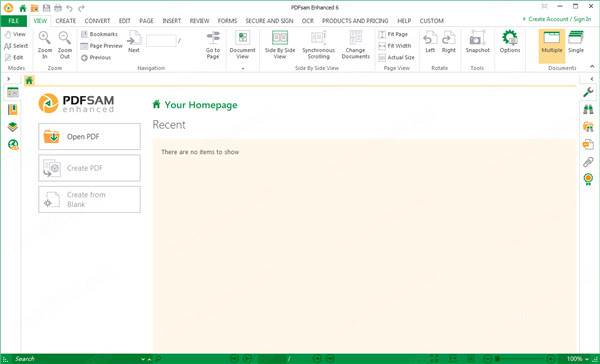This screenshot has width=600, height=364.
Task: Switch to the SECURE AND SIGN tab
Action: click(x=269, y=21)
